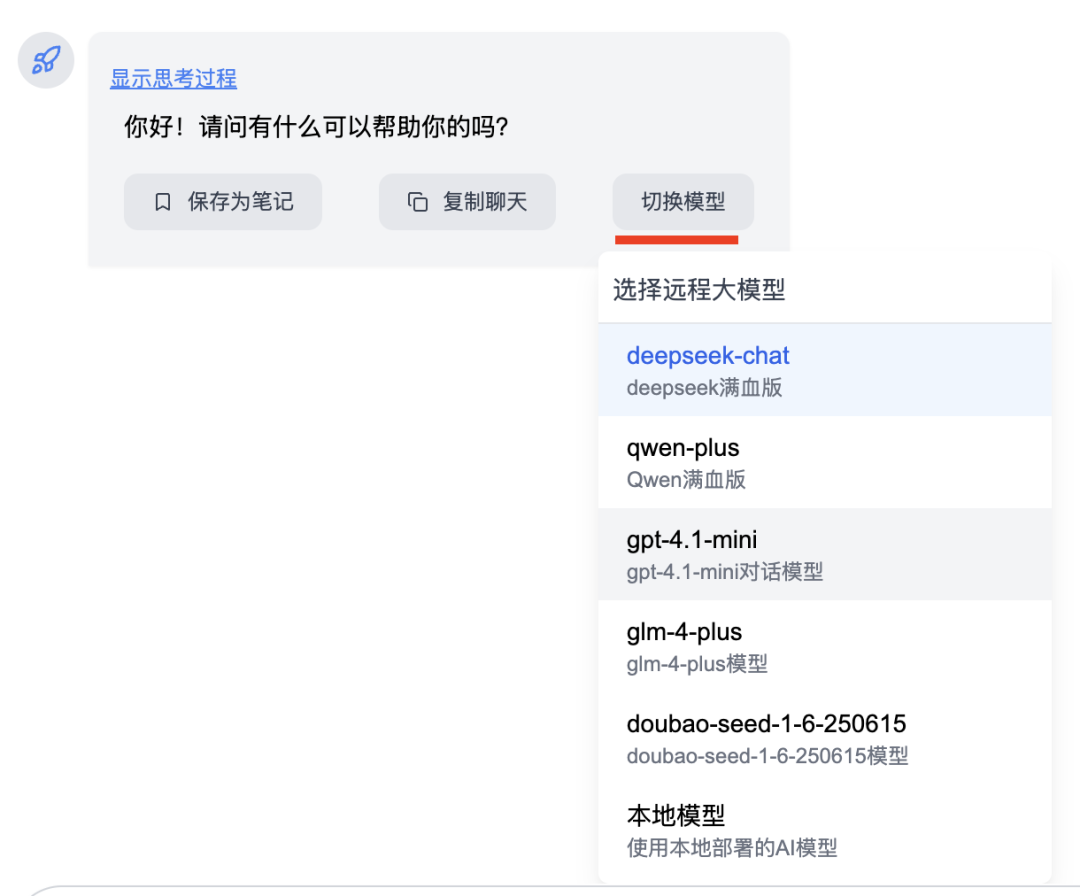Select the deepseek-chat model
Viewport: 1080px width, 896px height.
[825, 370]
